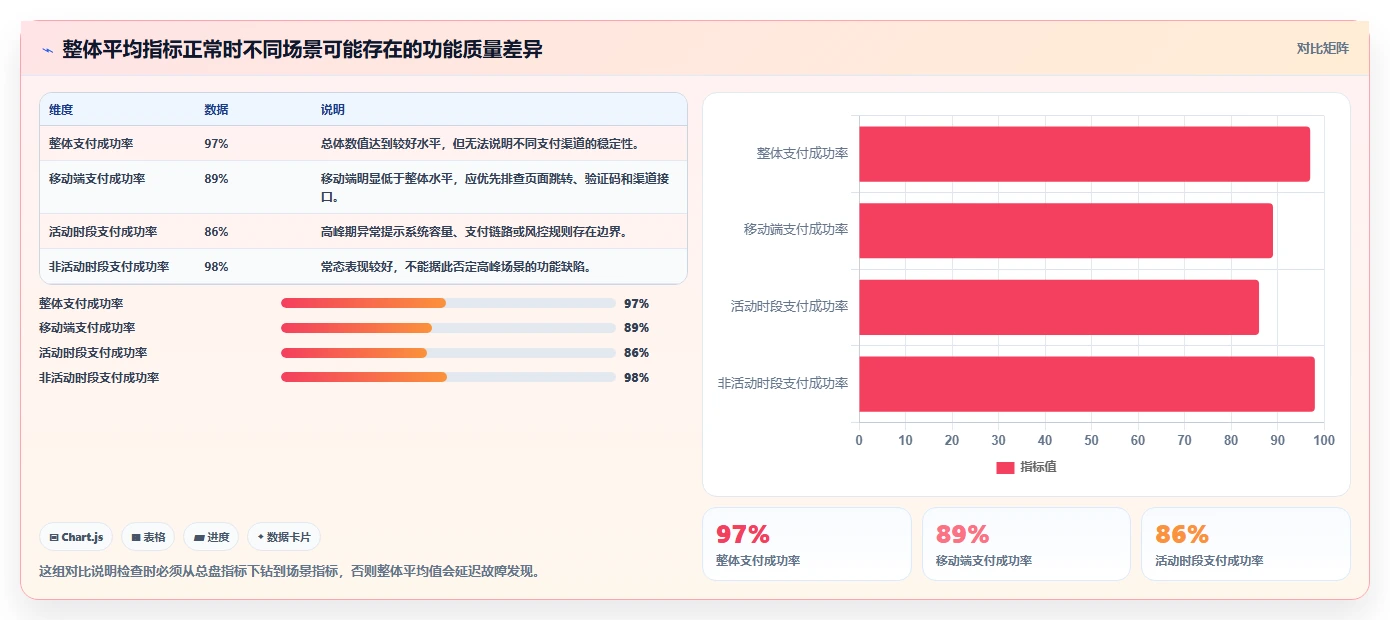Click the 97% value in the table
Screen dimensions: 1390x620
(216, 144)
